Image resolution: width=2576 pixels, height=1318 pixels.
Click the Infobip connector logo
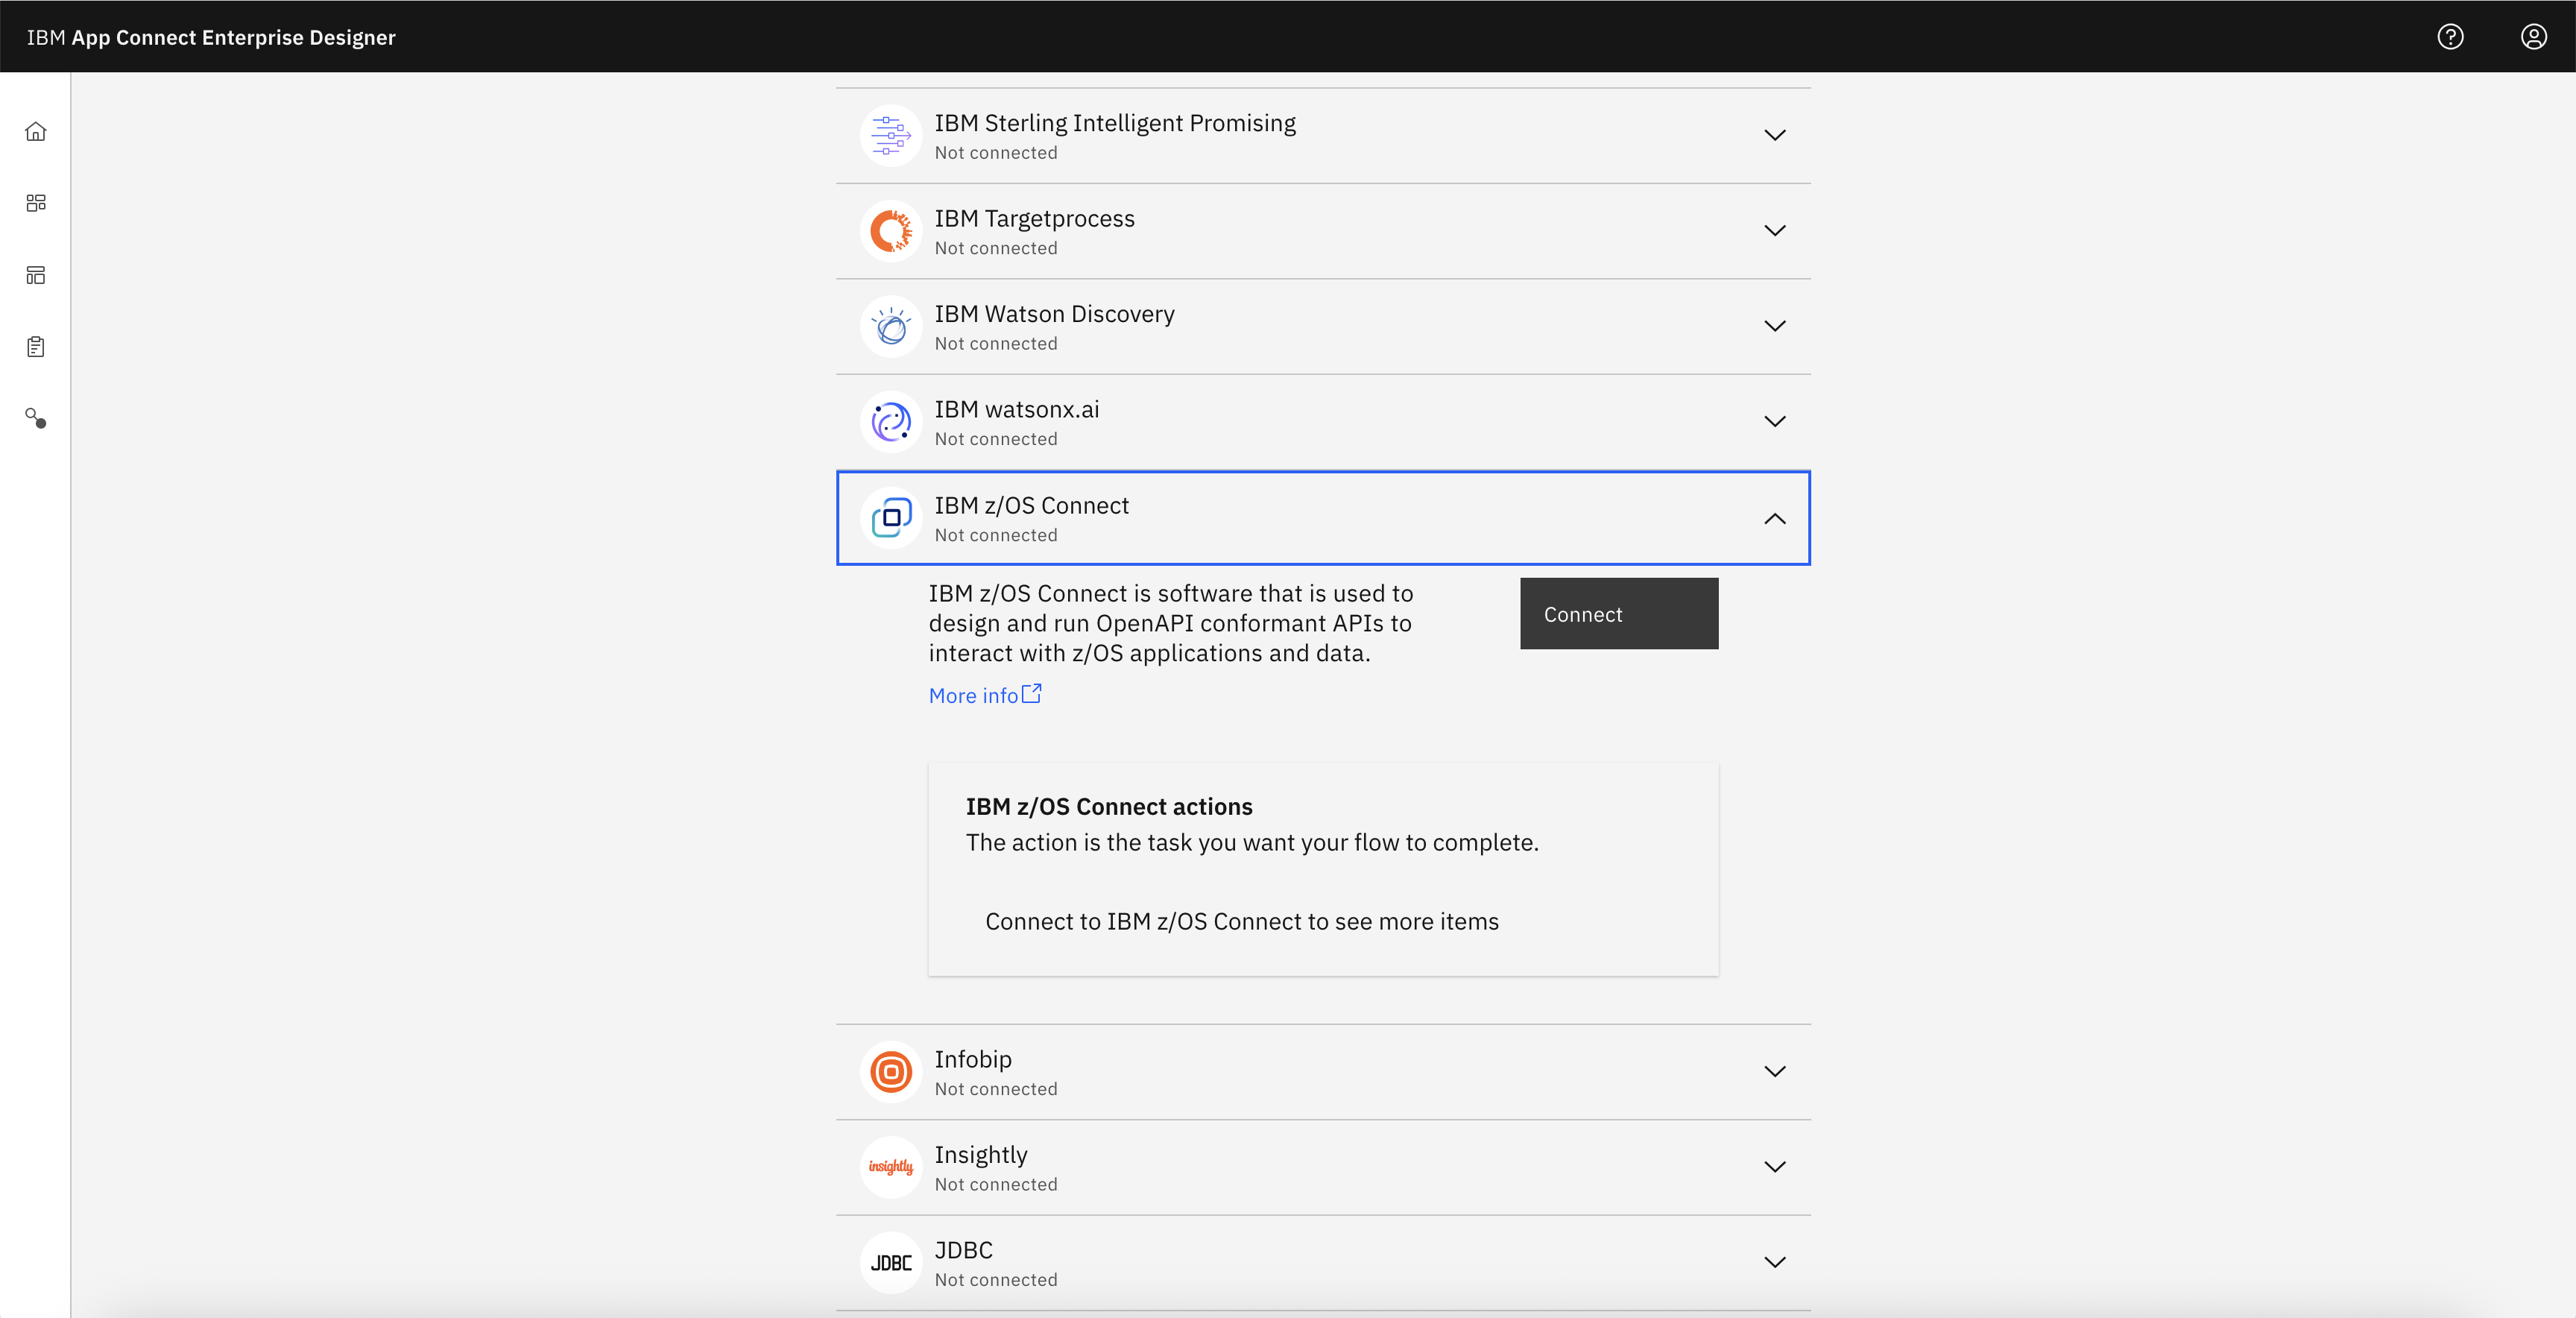[x=890, y=1071]
